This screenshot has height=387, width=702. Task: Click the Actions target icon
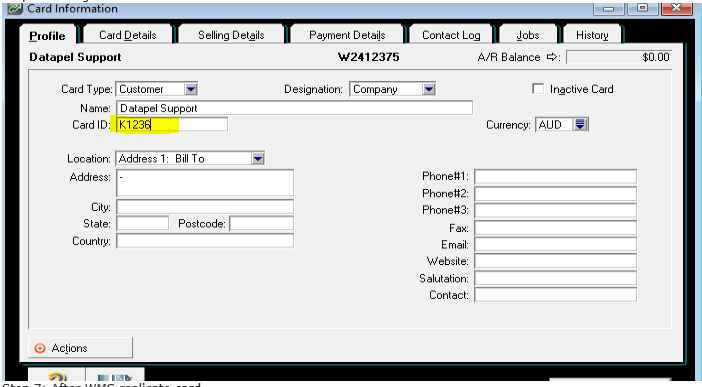tap(40, 348)
